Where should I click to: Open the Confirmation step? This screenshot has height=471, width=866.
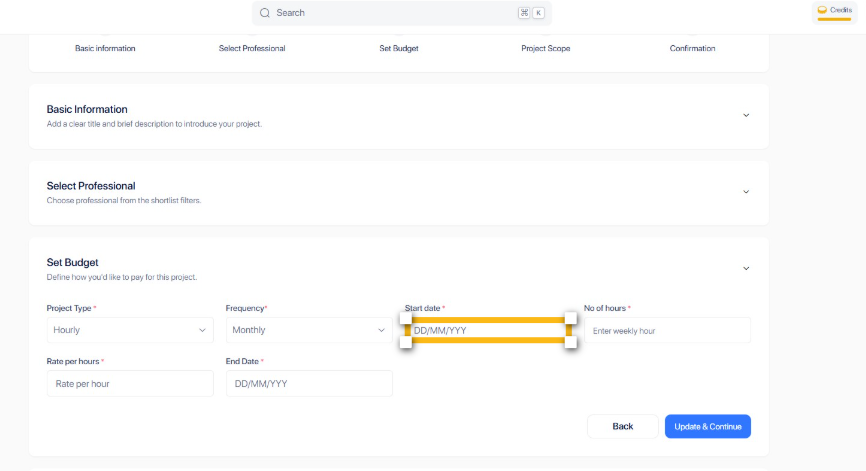coord(693,48)
